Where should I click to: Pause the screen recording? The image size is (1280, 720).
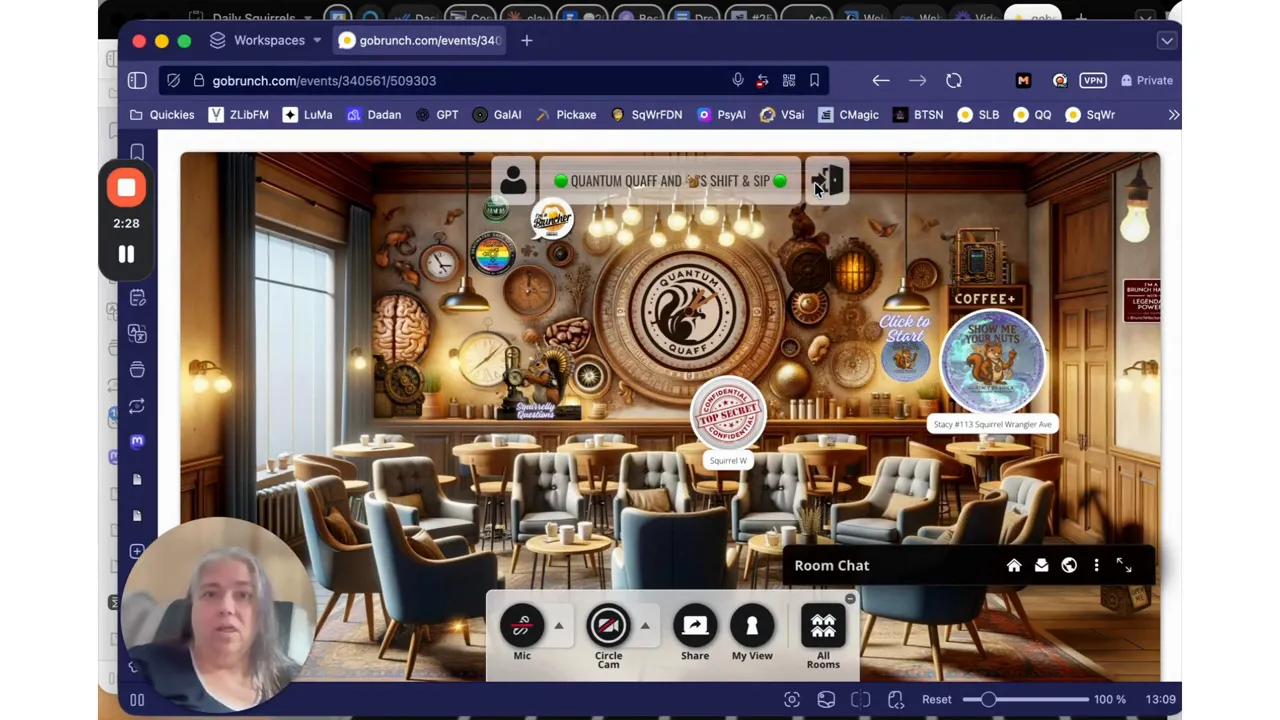[126, 255]
